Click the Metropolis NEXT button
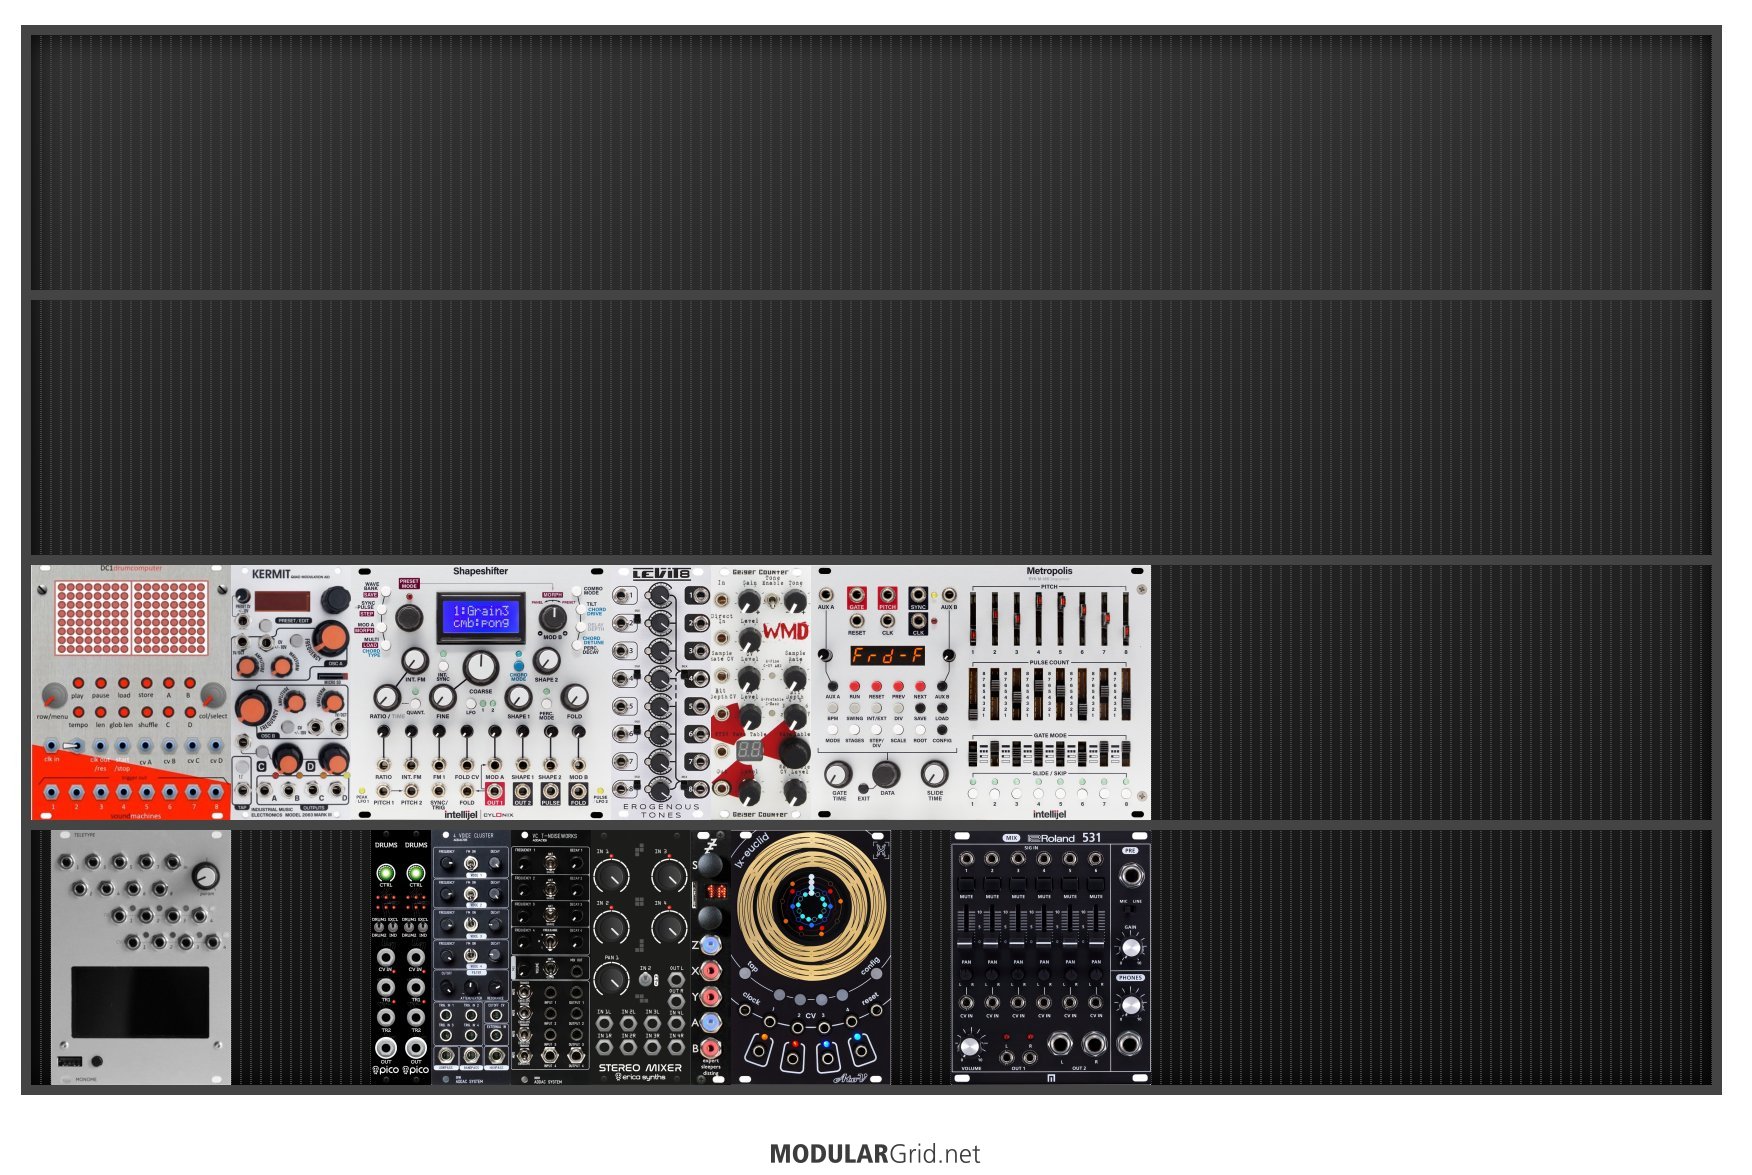The width and height of the screenshot is (1752, 1175). (920, 686)
